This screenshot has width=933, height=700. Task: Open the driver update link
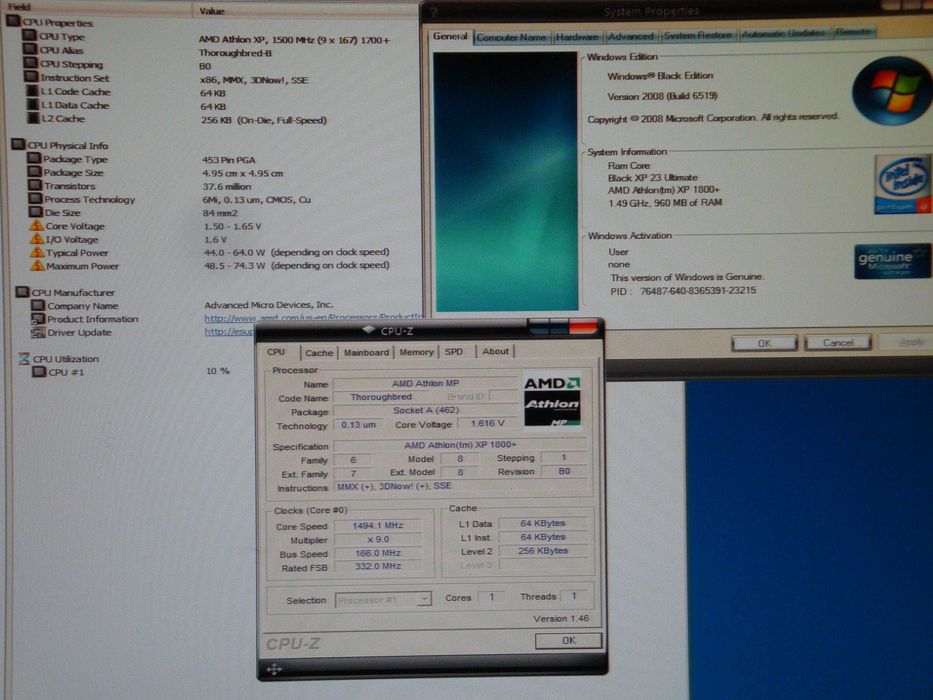[229, 332]
